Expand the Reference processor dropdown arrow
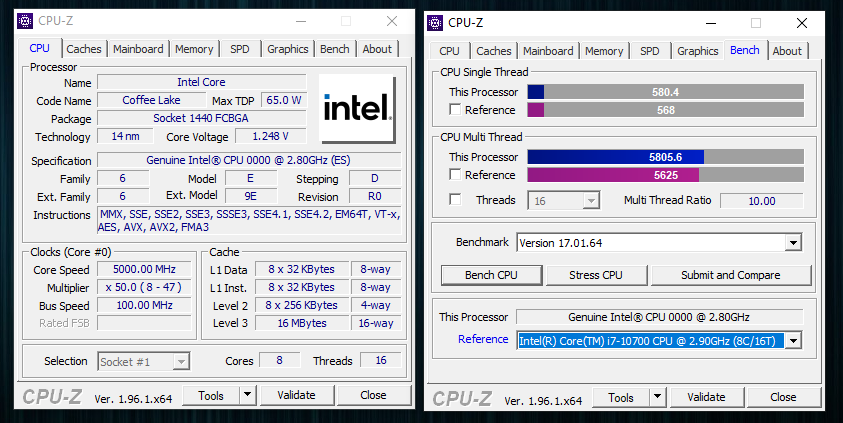This screenshot has height=423, width=843. (x=793, y=340)
